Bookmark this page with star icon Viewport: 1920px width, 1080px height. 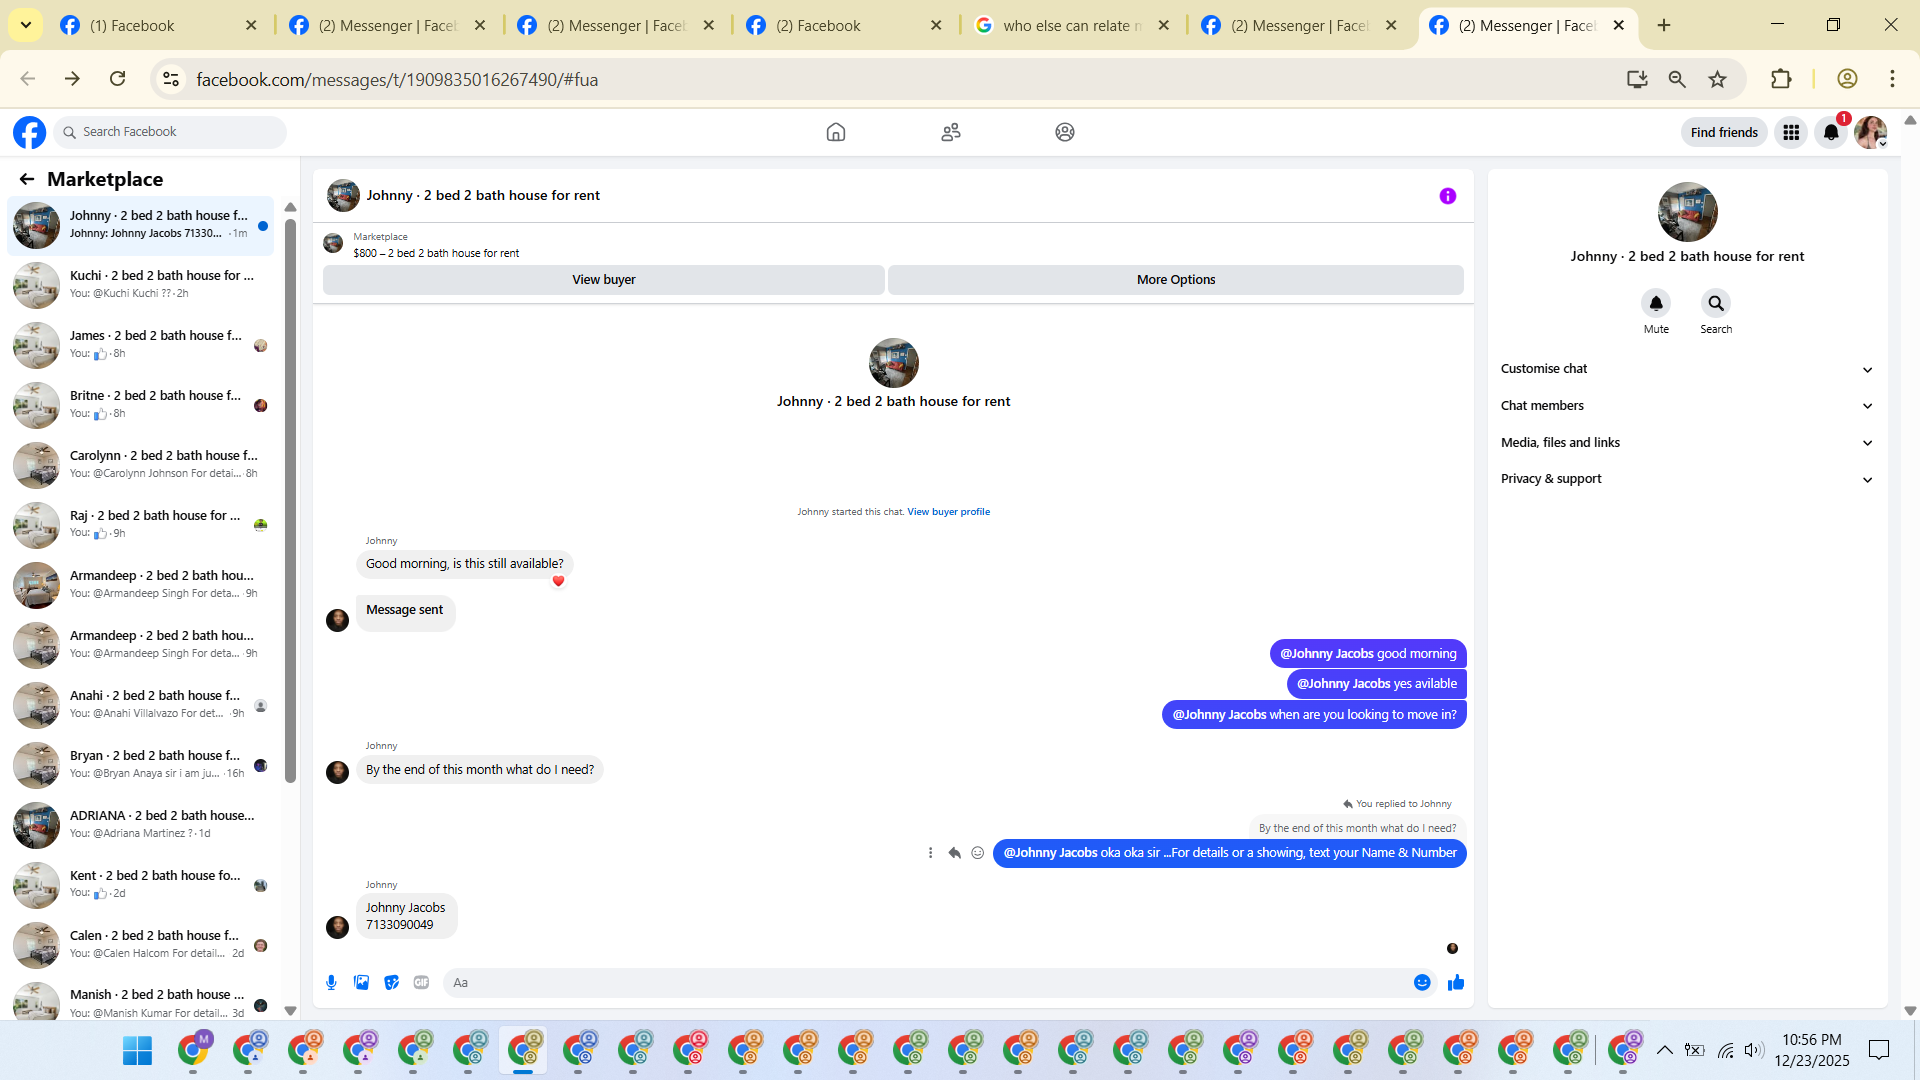pos(1717,79)
